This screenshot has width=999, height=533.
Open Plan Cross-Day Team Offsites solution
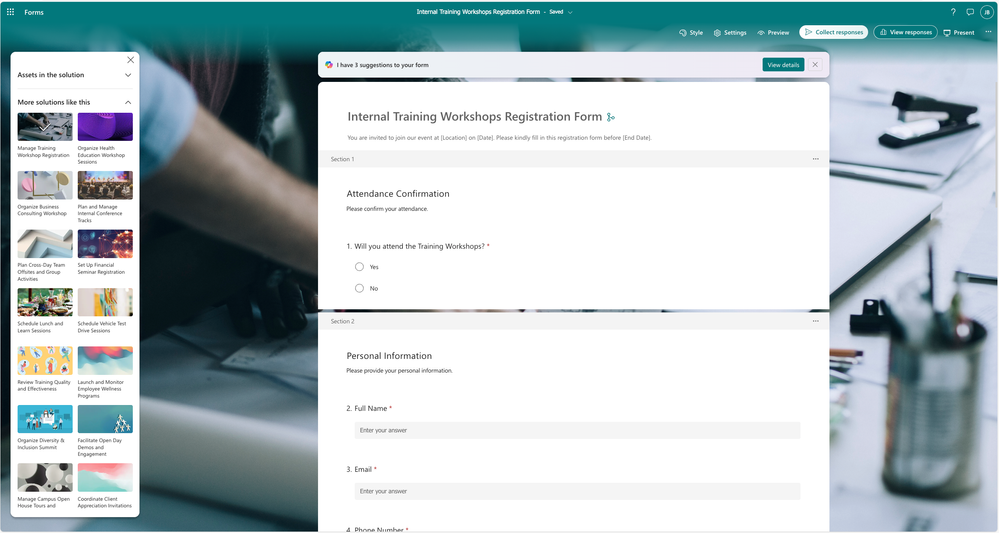(x=45, y=256)
